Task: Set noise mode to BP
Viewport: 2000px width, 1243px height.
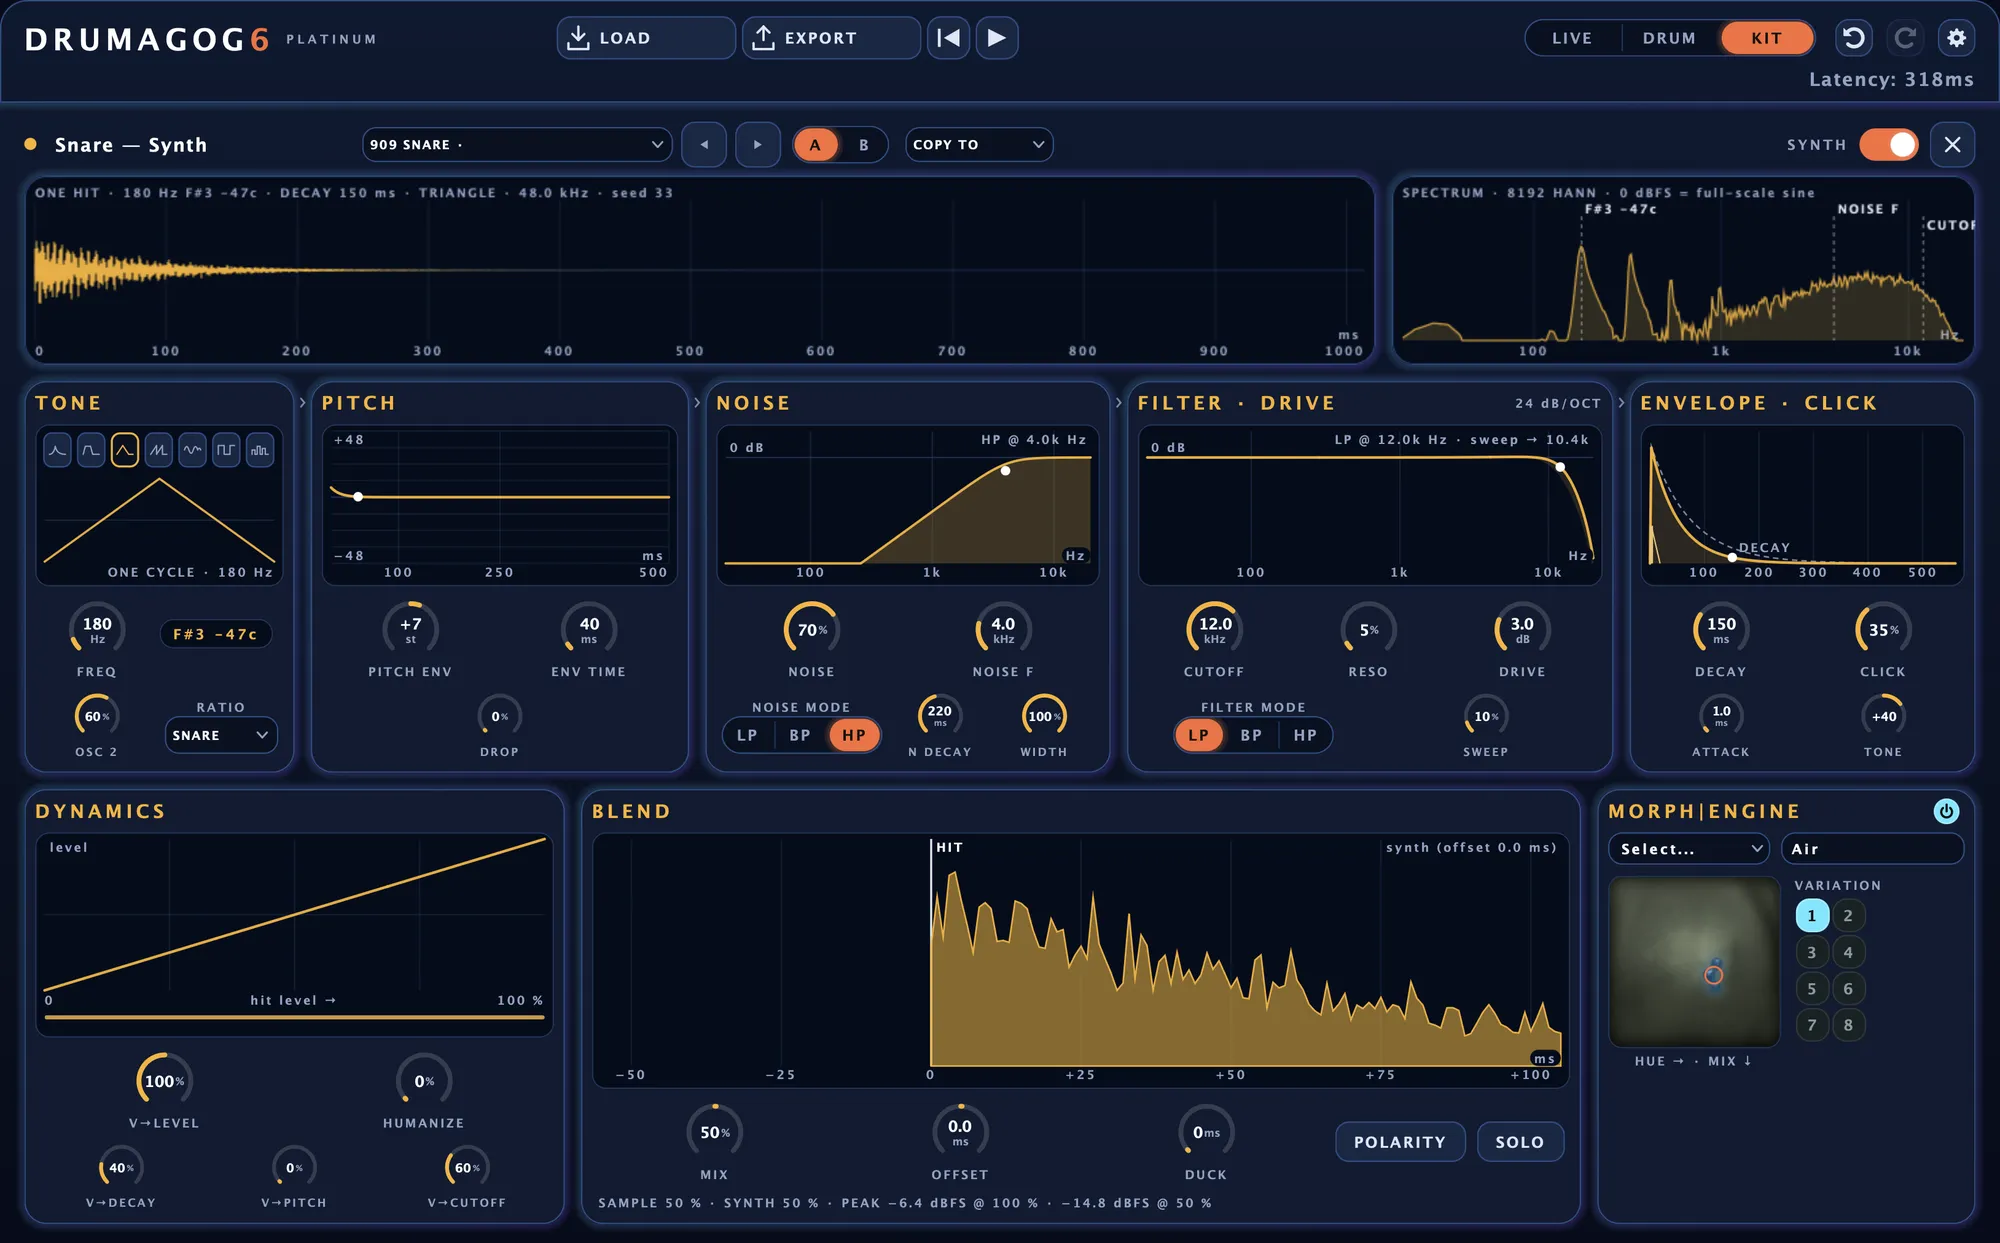Action: coord(800,735)
